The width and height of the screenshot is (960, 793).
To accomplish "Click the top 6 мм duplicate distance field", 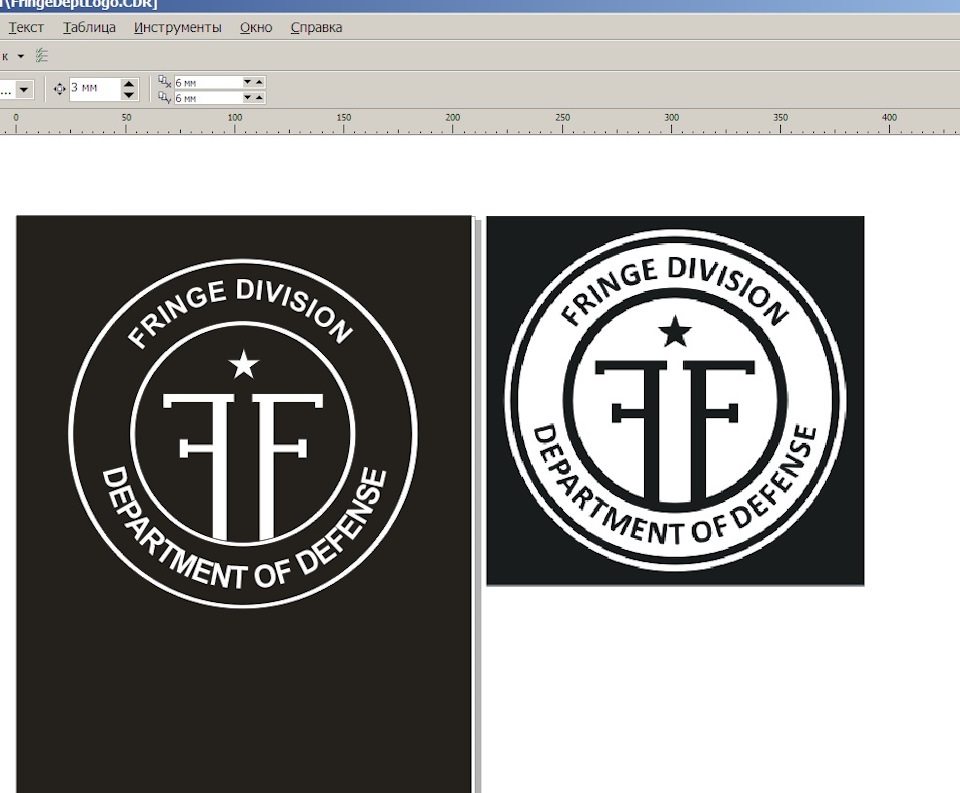I will click(x=207, y=82).
